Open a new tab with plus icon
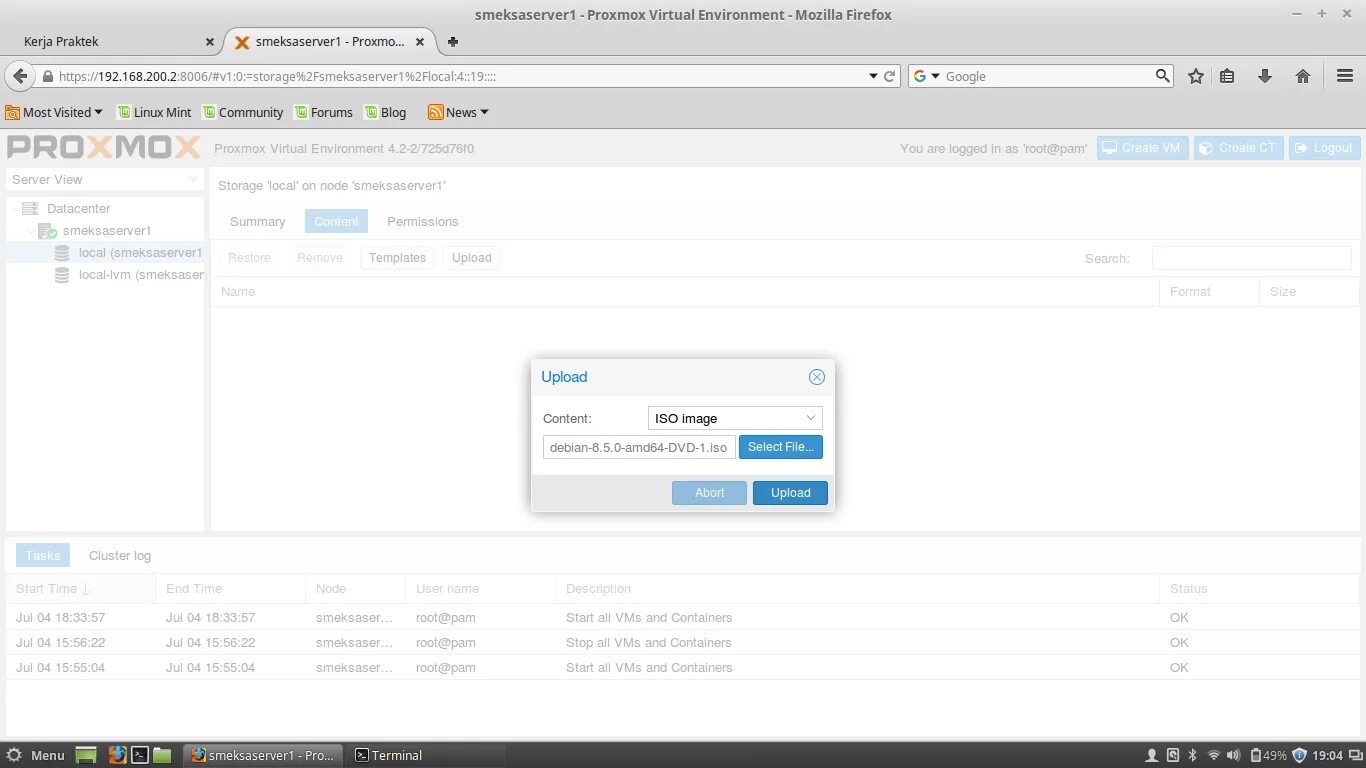 click(453, 42)
